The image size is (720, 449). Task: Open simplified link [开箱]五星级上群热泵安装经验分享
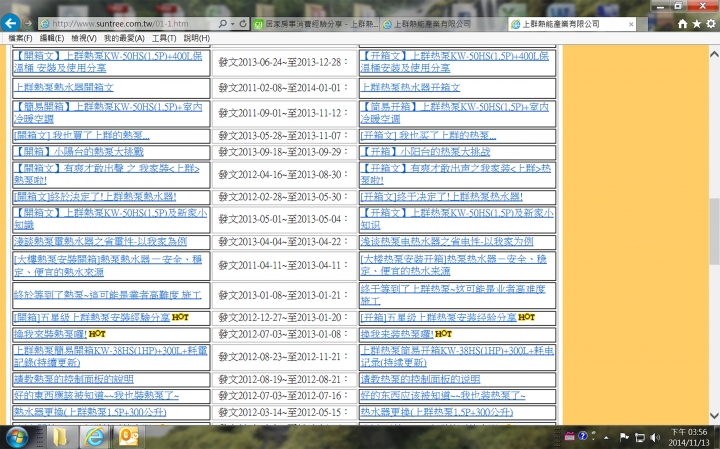pyautogui.click(x=439, y=317)
